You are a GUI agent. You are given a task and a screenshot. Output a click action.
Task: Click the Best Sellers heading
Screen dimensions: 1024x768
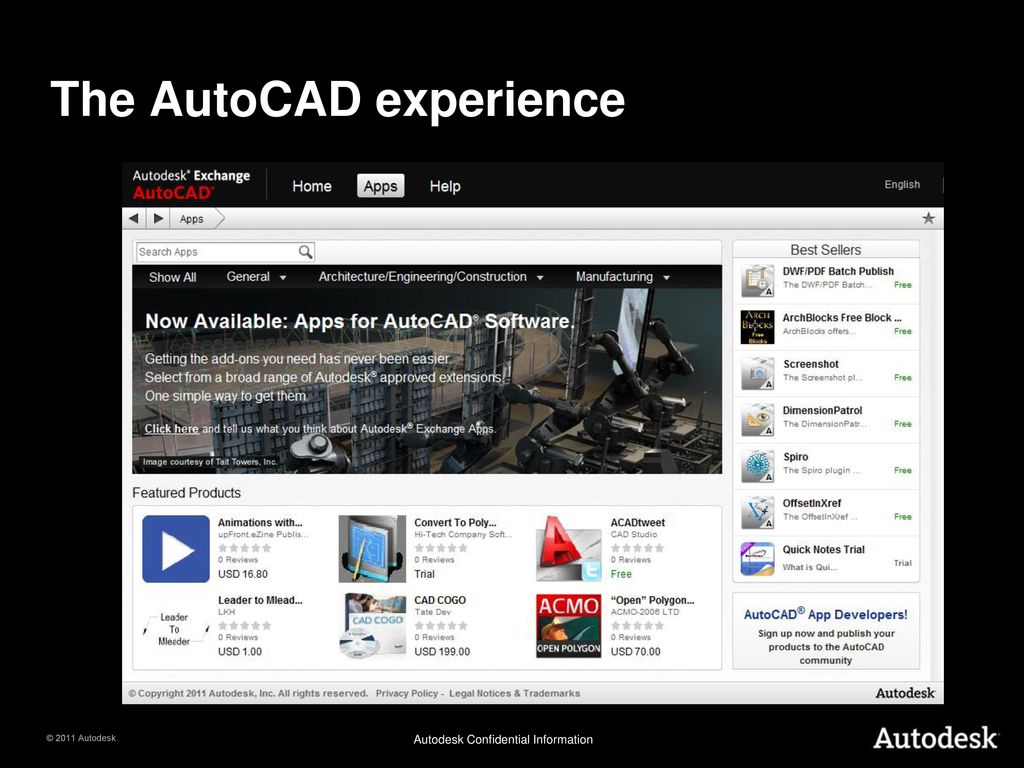pyautogui.click(x=825, y=249)
